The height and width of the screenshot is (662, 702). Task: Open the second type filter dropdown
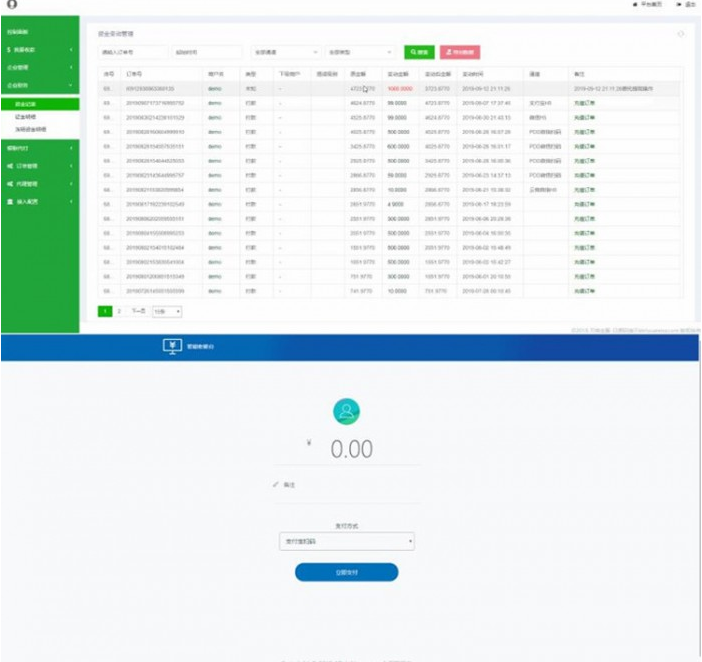point(360,52)
